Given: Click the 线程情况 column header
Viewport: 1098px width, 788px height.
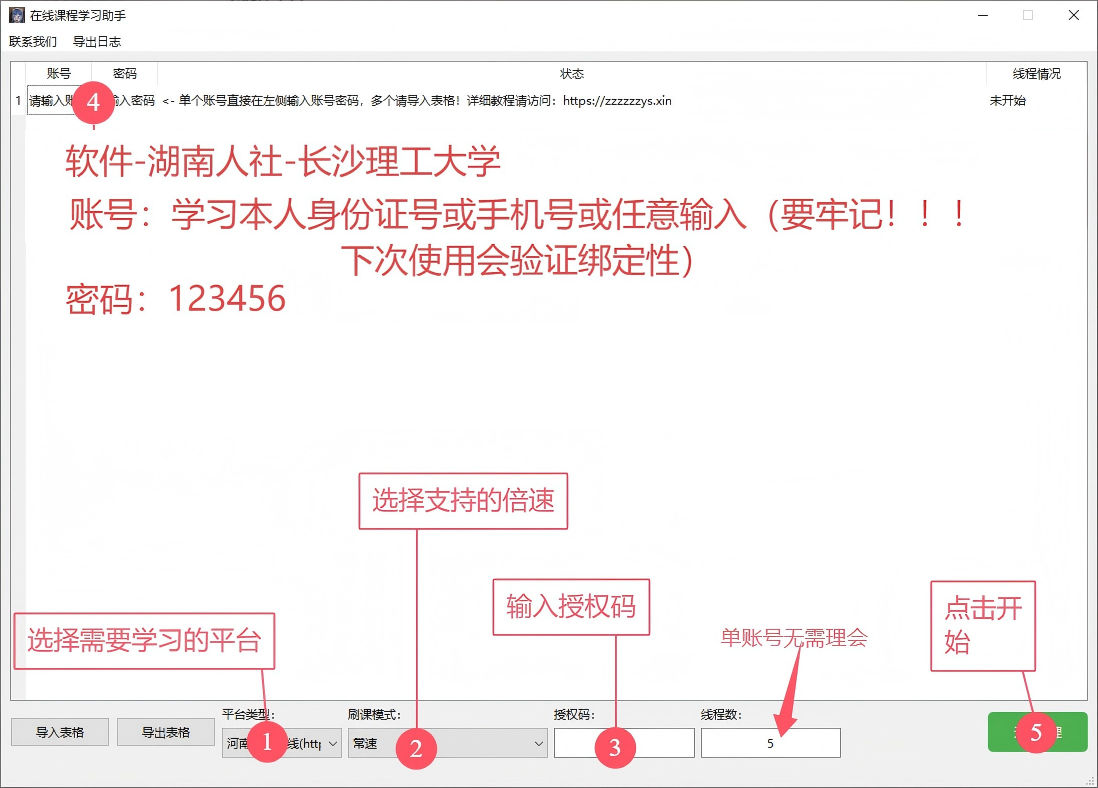Looking at the screenshot, I should coord(1036,74).
